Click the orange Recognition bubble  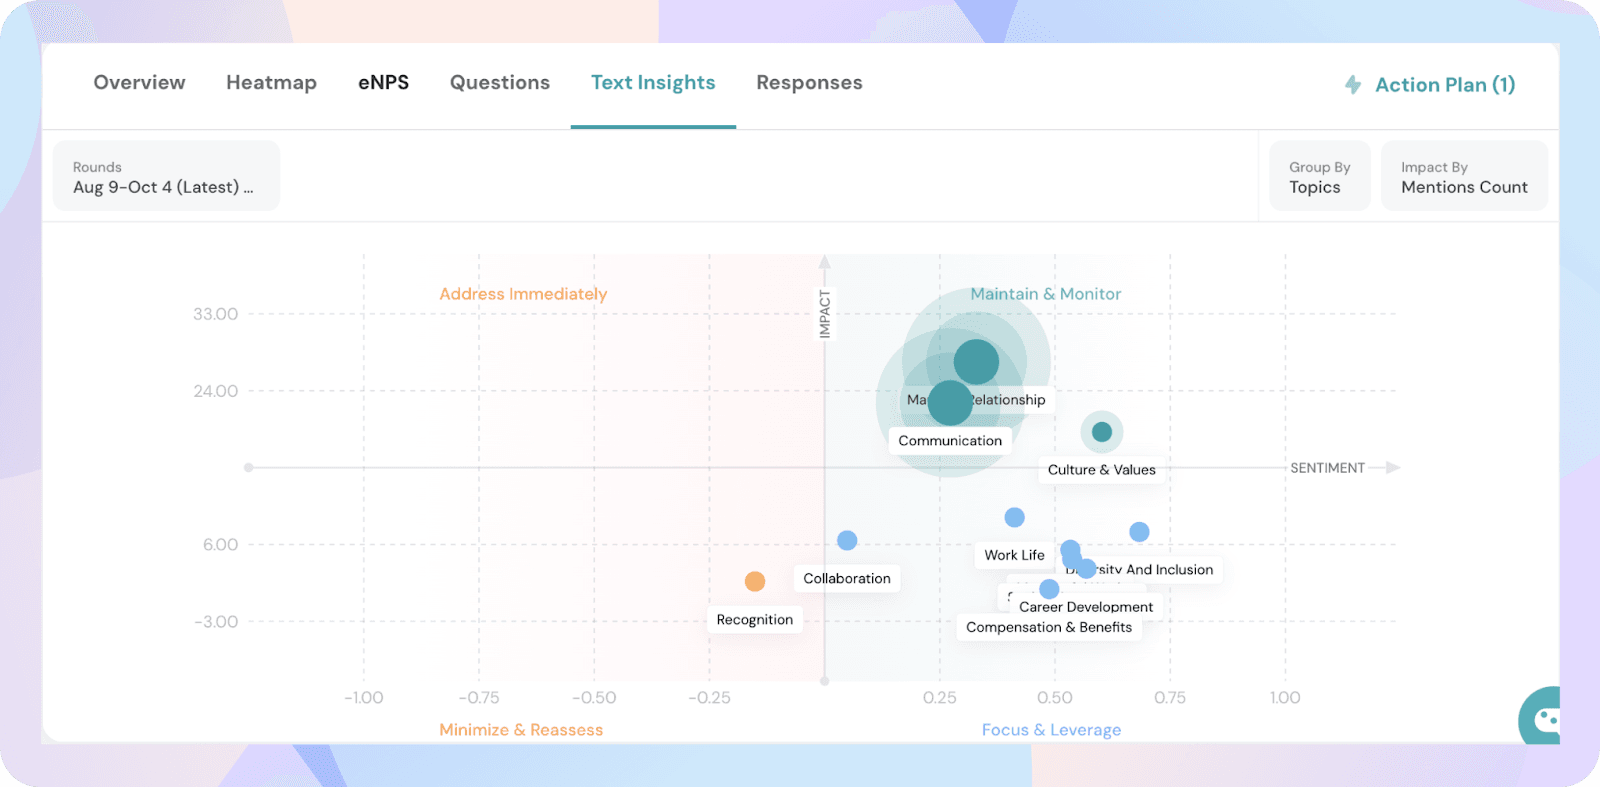pos(755,581)
